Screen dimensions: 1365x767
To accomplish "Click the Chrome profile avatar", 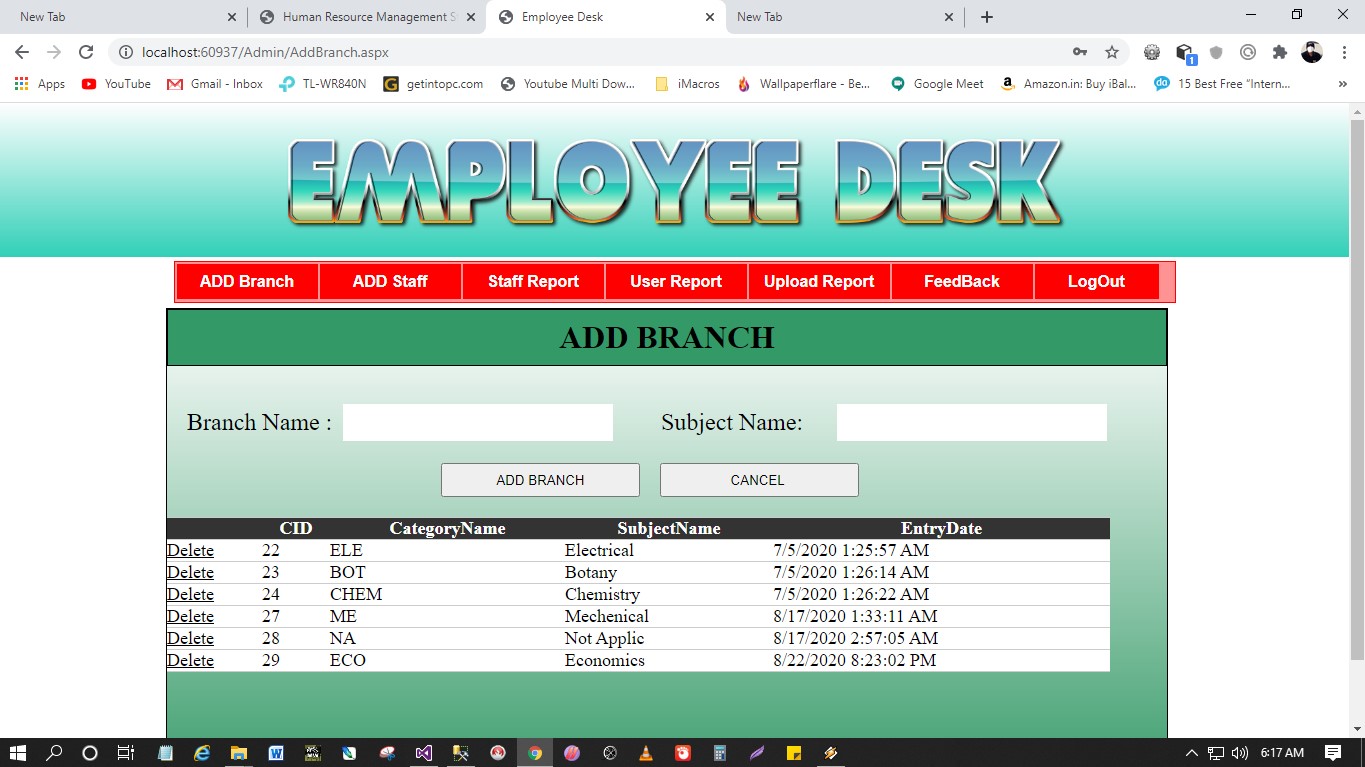I will tap(1311, 52).
